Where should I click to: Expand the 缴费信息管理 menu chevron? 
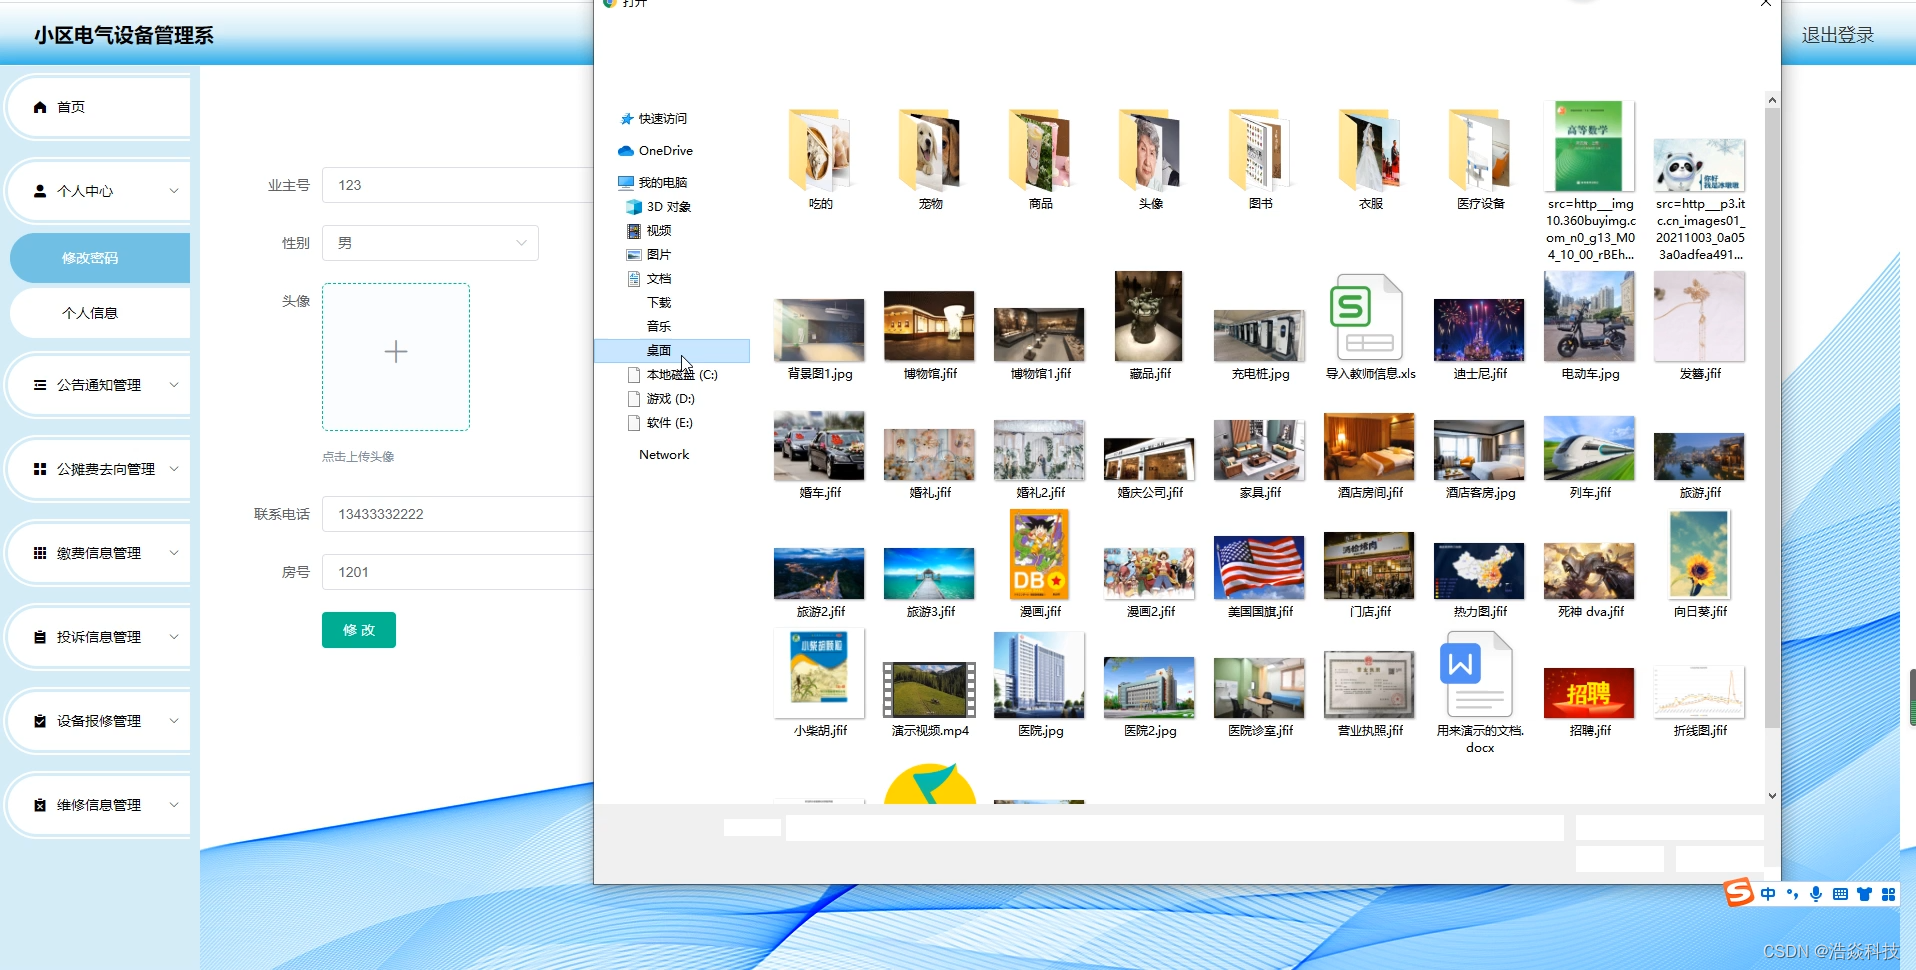(x=174, y=553)
